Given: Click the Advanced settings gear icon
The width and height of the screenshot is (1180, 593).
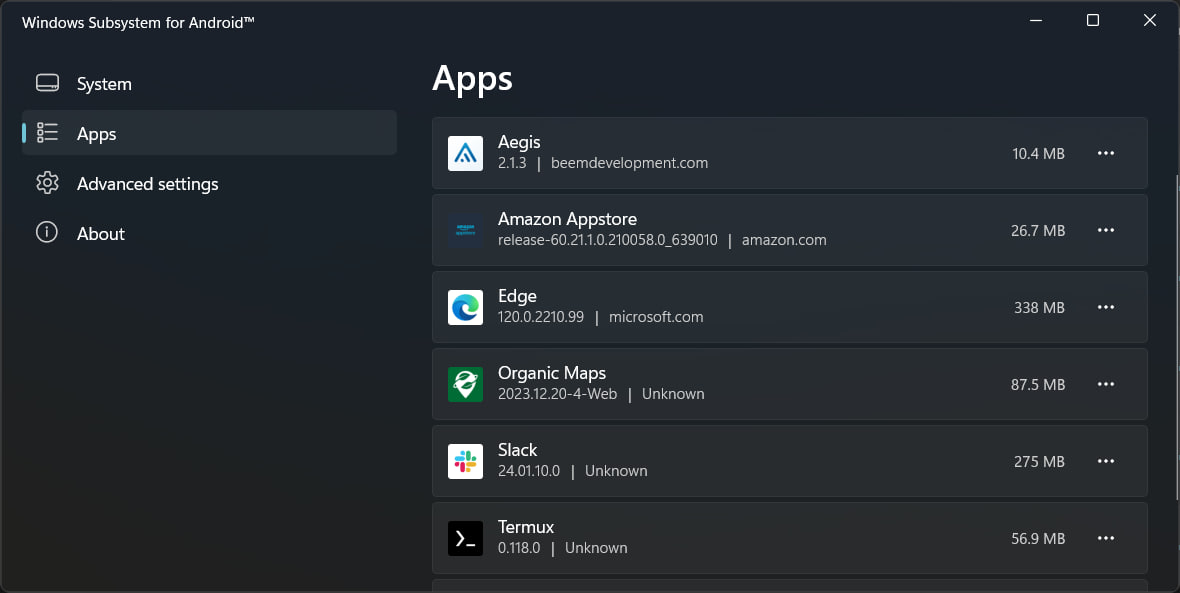Looking at the screenshot, I should coord(47,183).
